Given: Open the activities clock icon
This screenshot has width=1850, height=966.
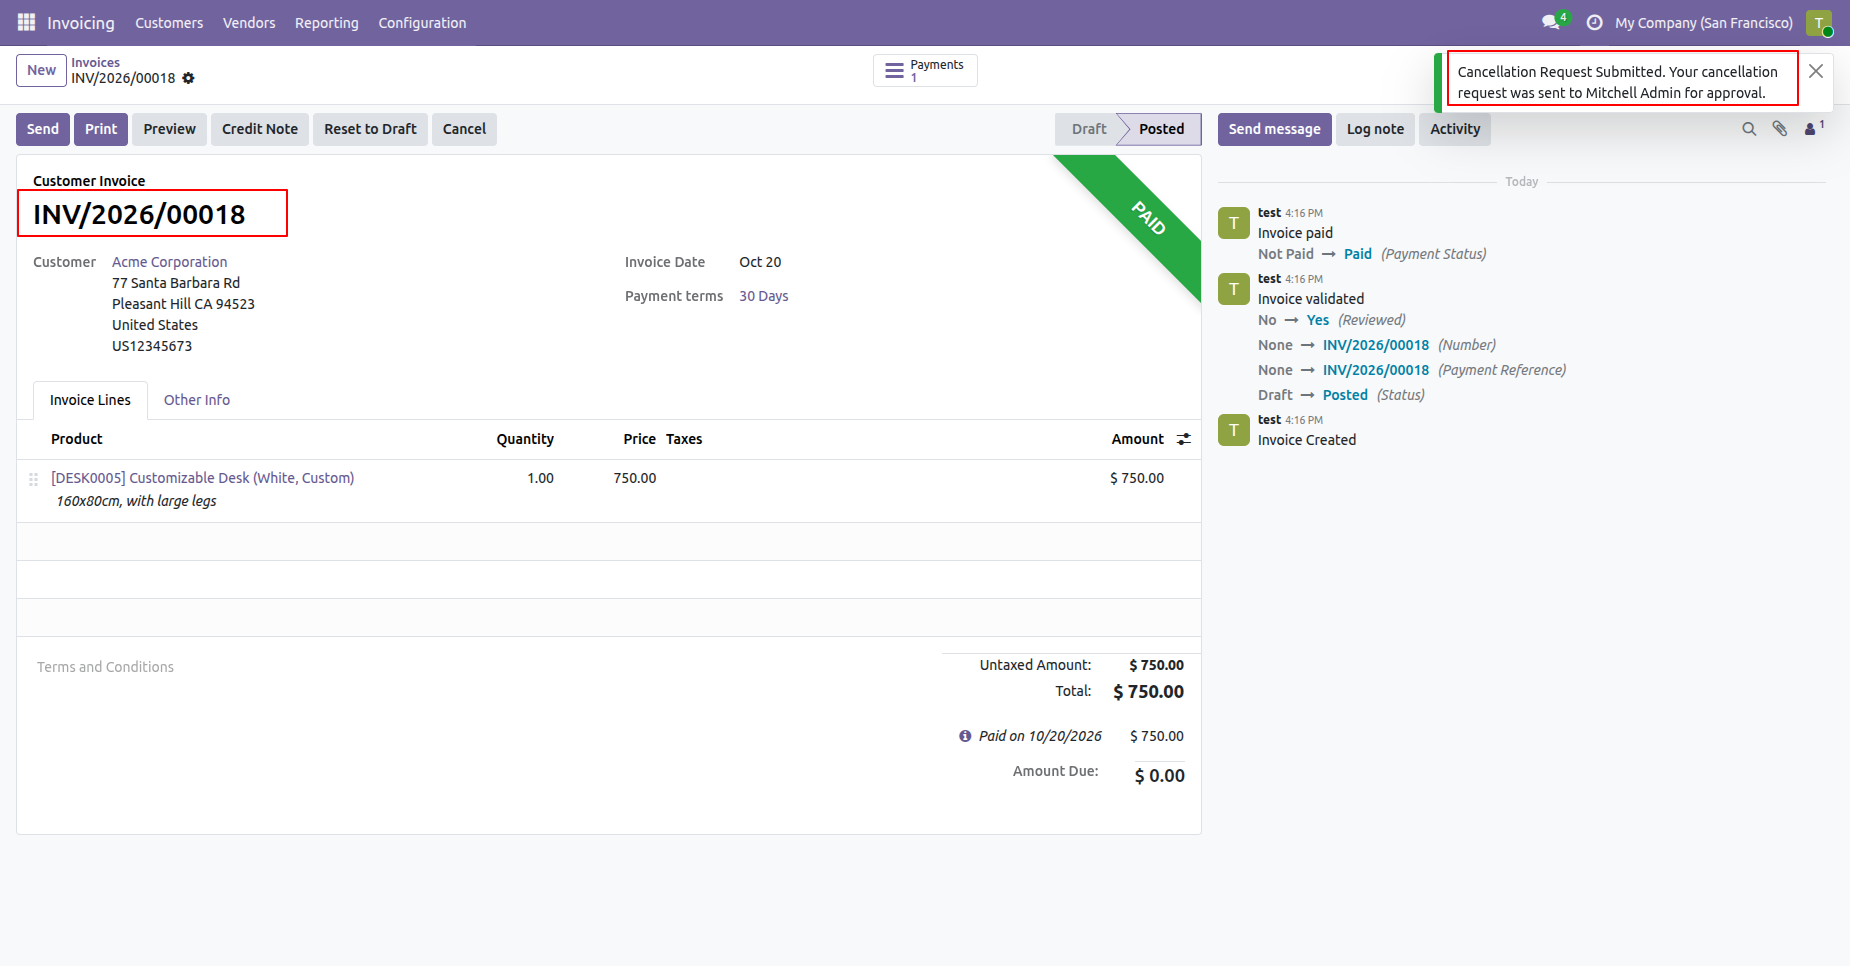Looking at the screenshot, I should [x=1594, y=22].
